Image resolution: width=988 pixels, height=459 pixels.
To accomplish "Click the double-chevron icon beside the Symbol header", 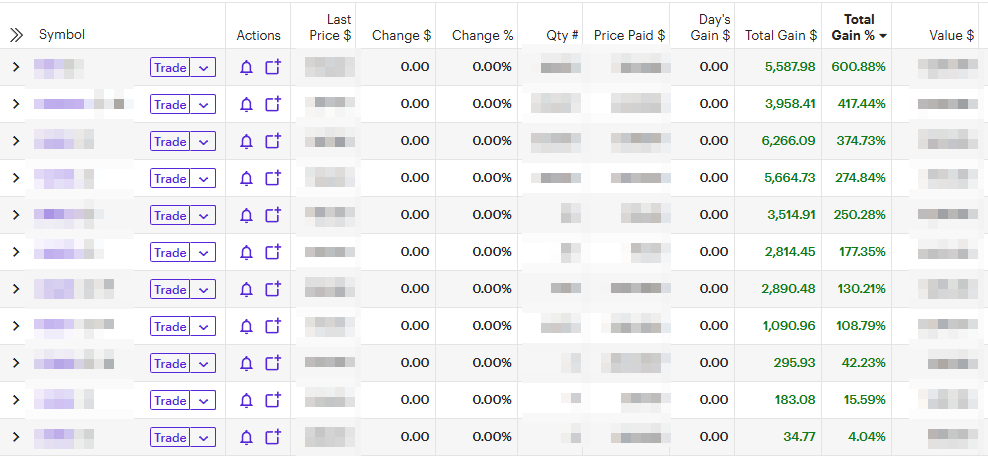I will [16, 35].
